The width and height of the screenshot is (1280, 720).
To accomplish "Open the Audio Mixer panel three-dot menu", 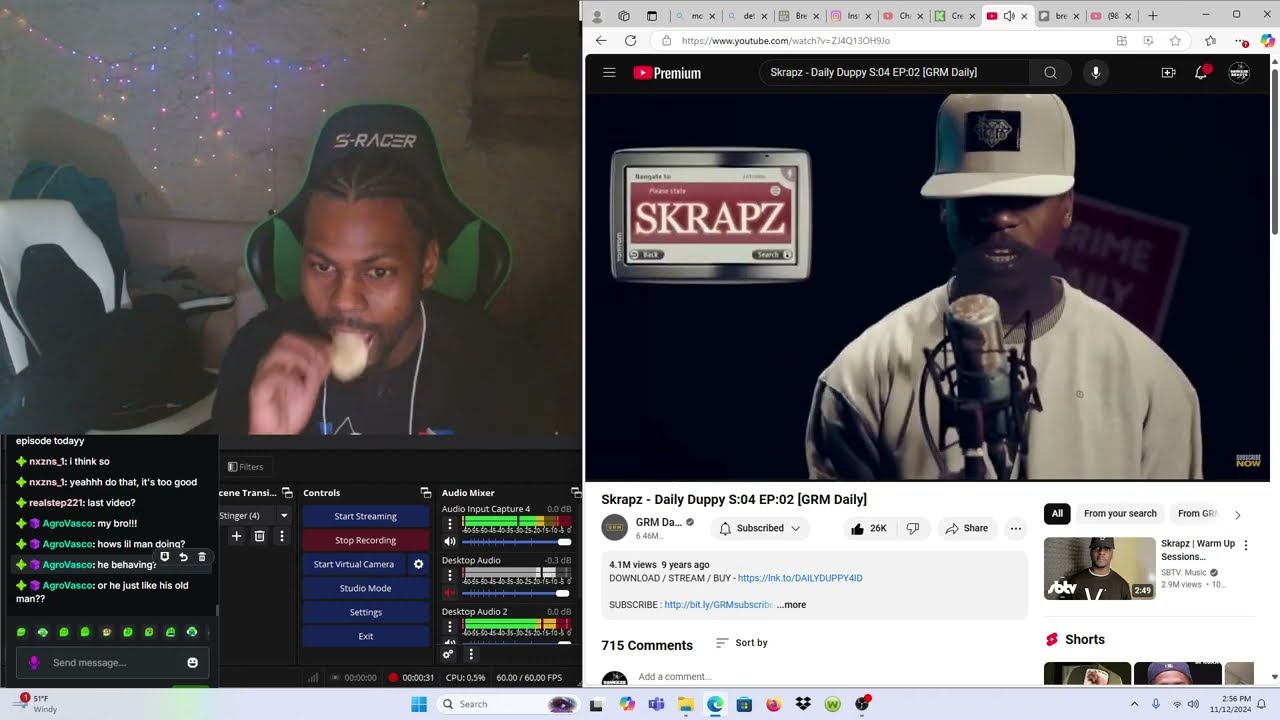I will (470, 654).
